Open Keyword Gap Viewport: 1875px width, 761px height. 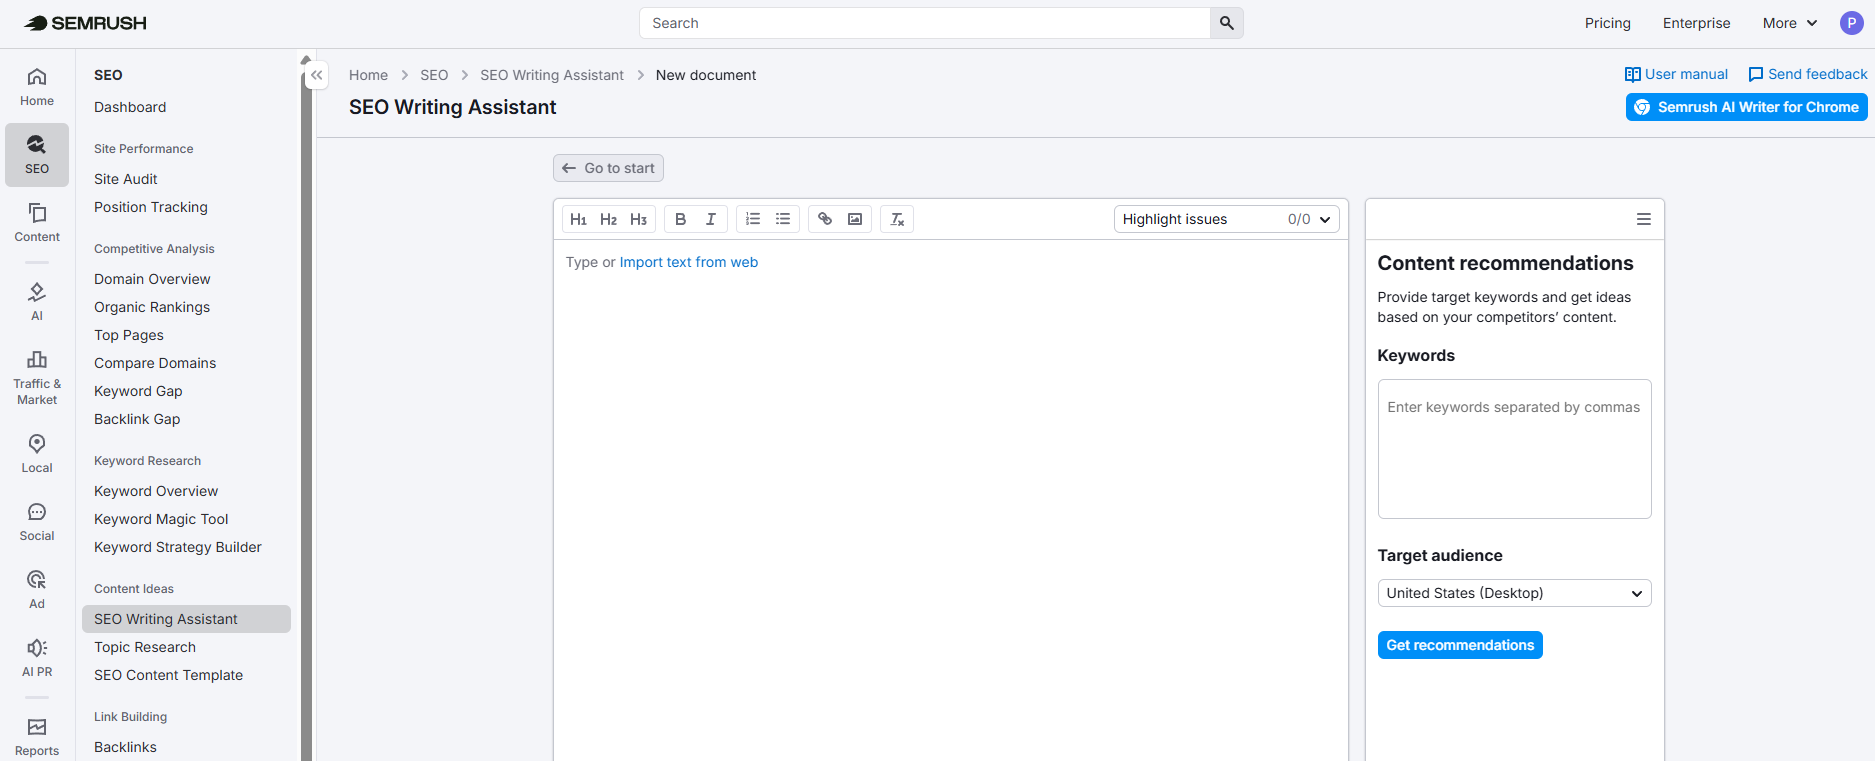point(138,391)
